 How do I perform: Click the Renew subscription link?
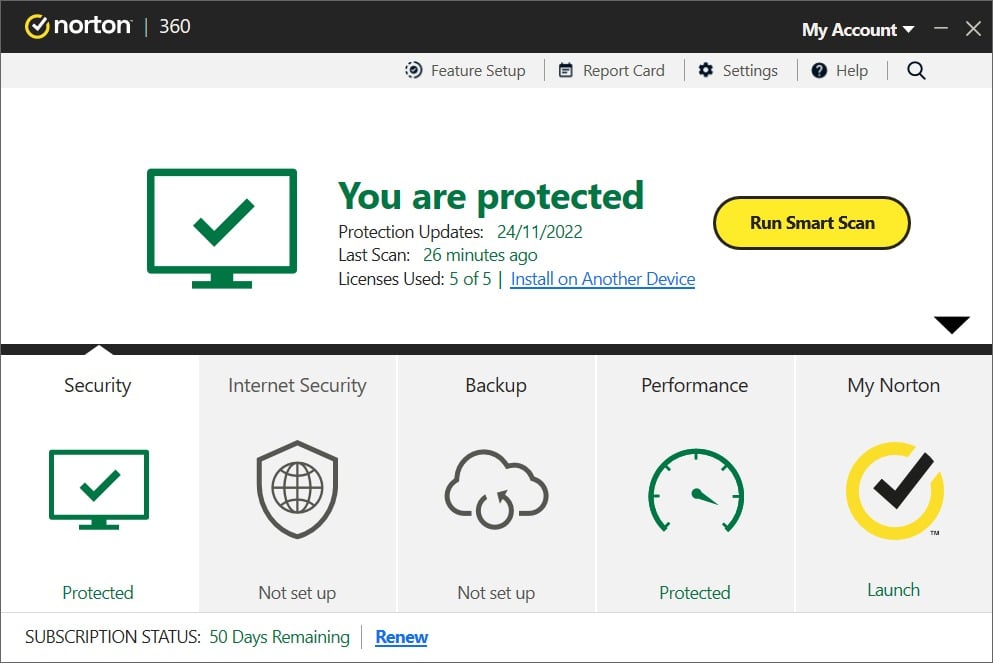click(x=401, y=637)
